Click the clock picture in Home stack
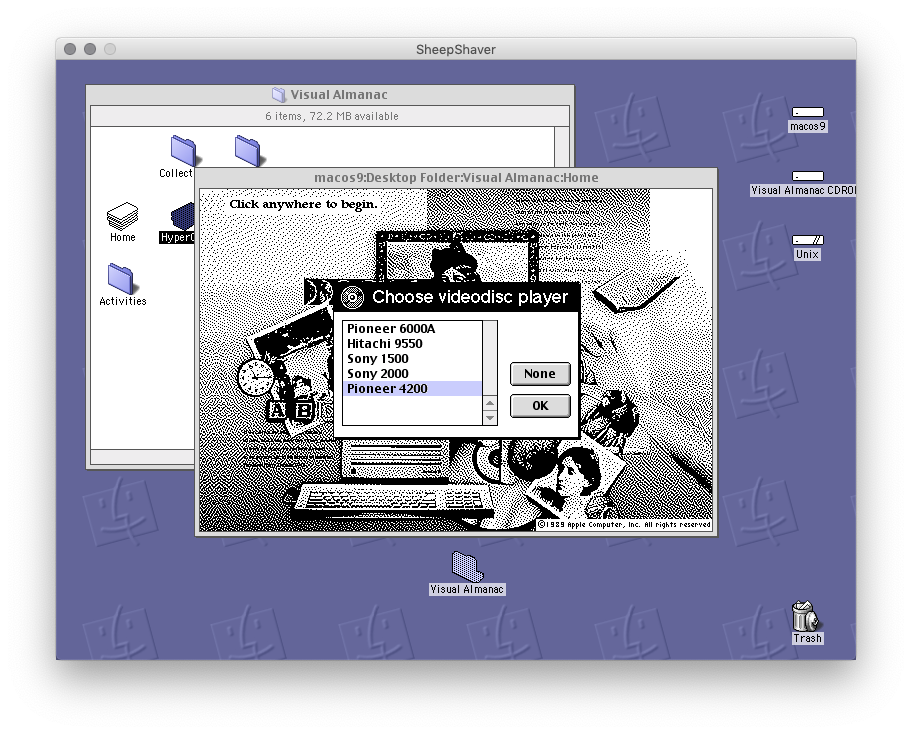912x734 pixels. coord(255,377)
